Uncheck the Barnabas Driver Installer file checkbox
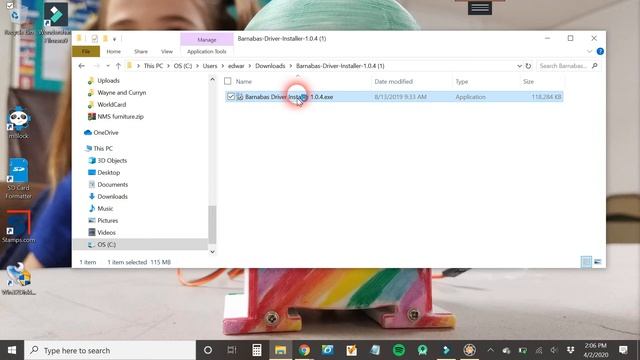The image size is (640, 360). coord(231,97)
